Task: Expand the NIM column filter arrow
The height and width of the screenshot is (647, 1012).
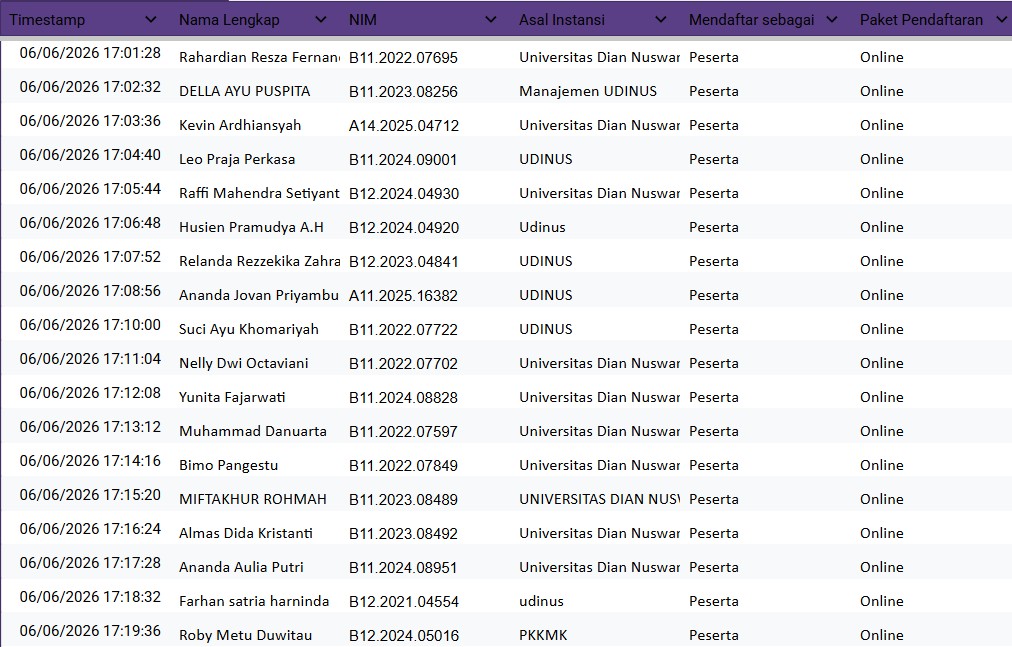Action: coord(491,20)
